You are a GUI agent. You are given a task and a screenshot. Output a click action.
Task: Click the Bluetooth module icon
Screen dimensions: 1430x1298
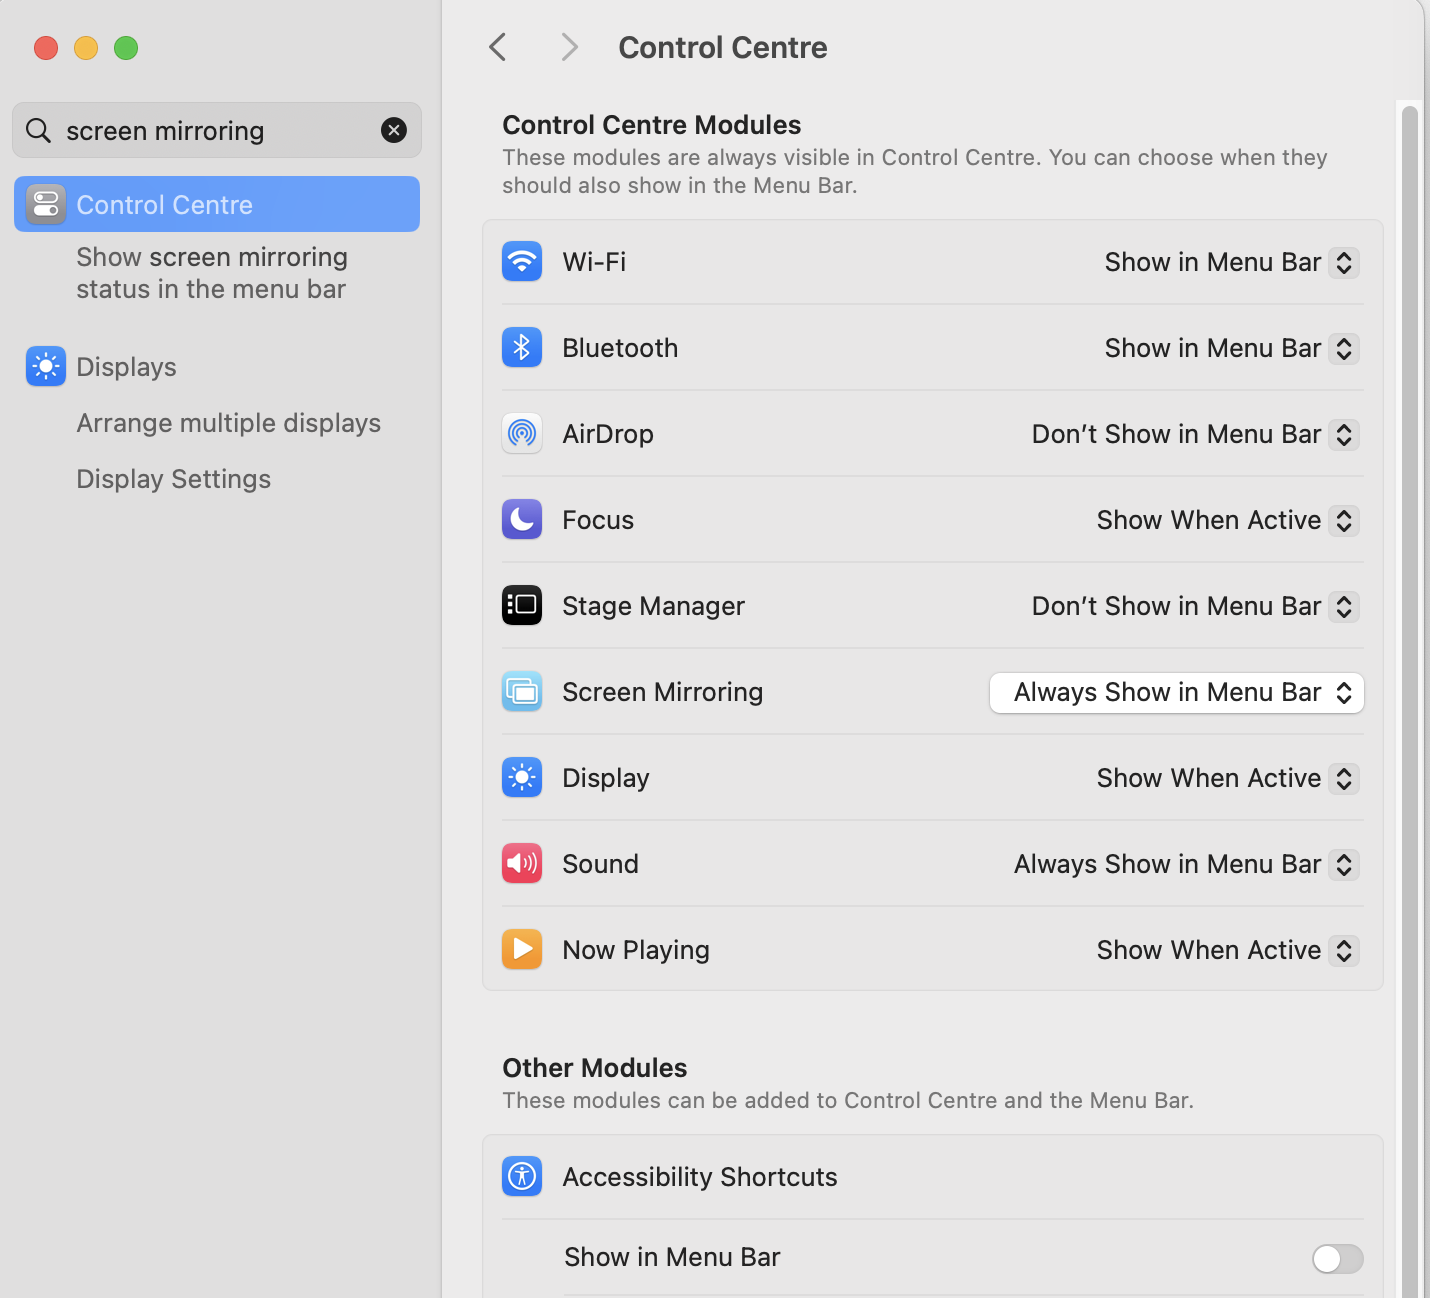tap(522, 348)
